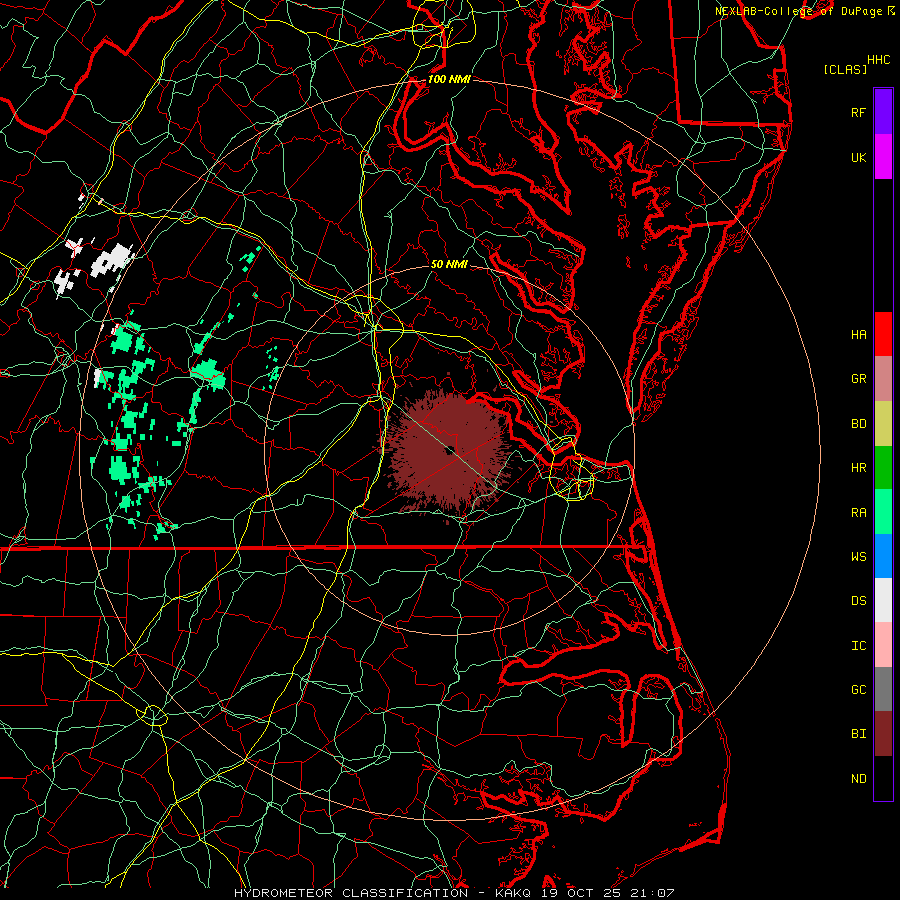Image resolution: width=900 pixels, height=900 pixels.
Task: Click the HA legend label
Action: [858, 335]
